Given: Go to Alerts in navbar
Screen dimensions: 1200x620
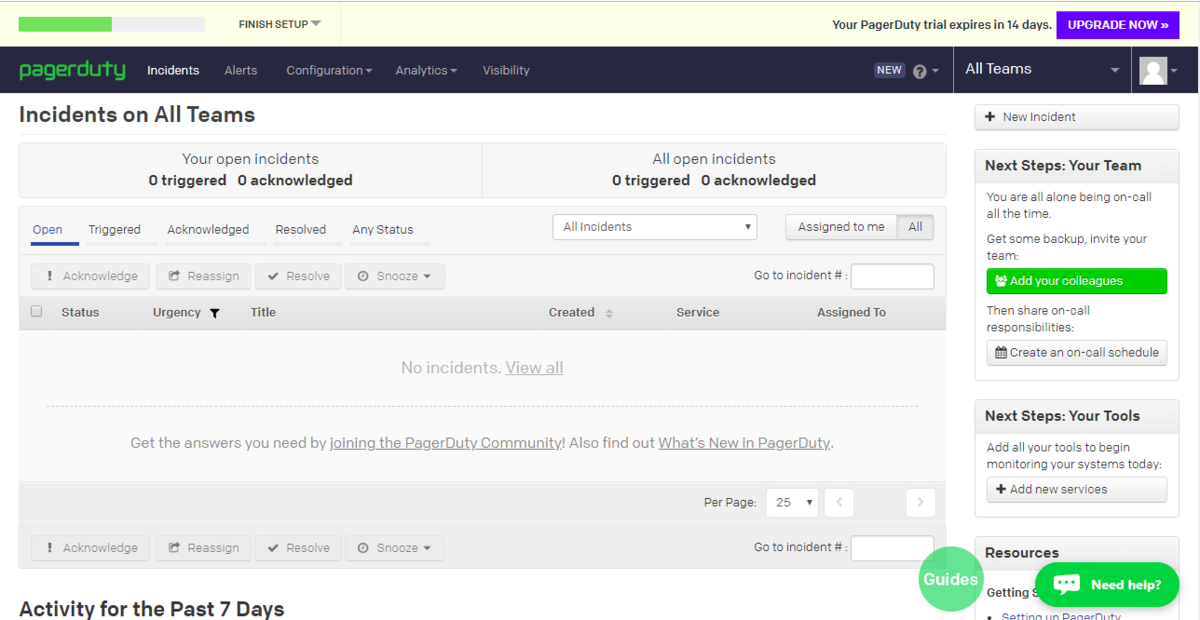Looking at the screenshot, I should click(x=241, y=70).
